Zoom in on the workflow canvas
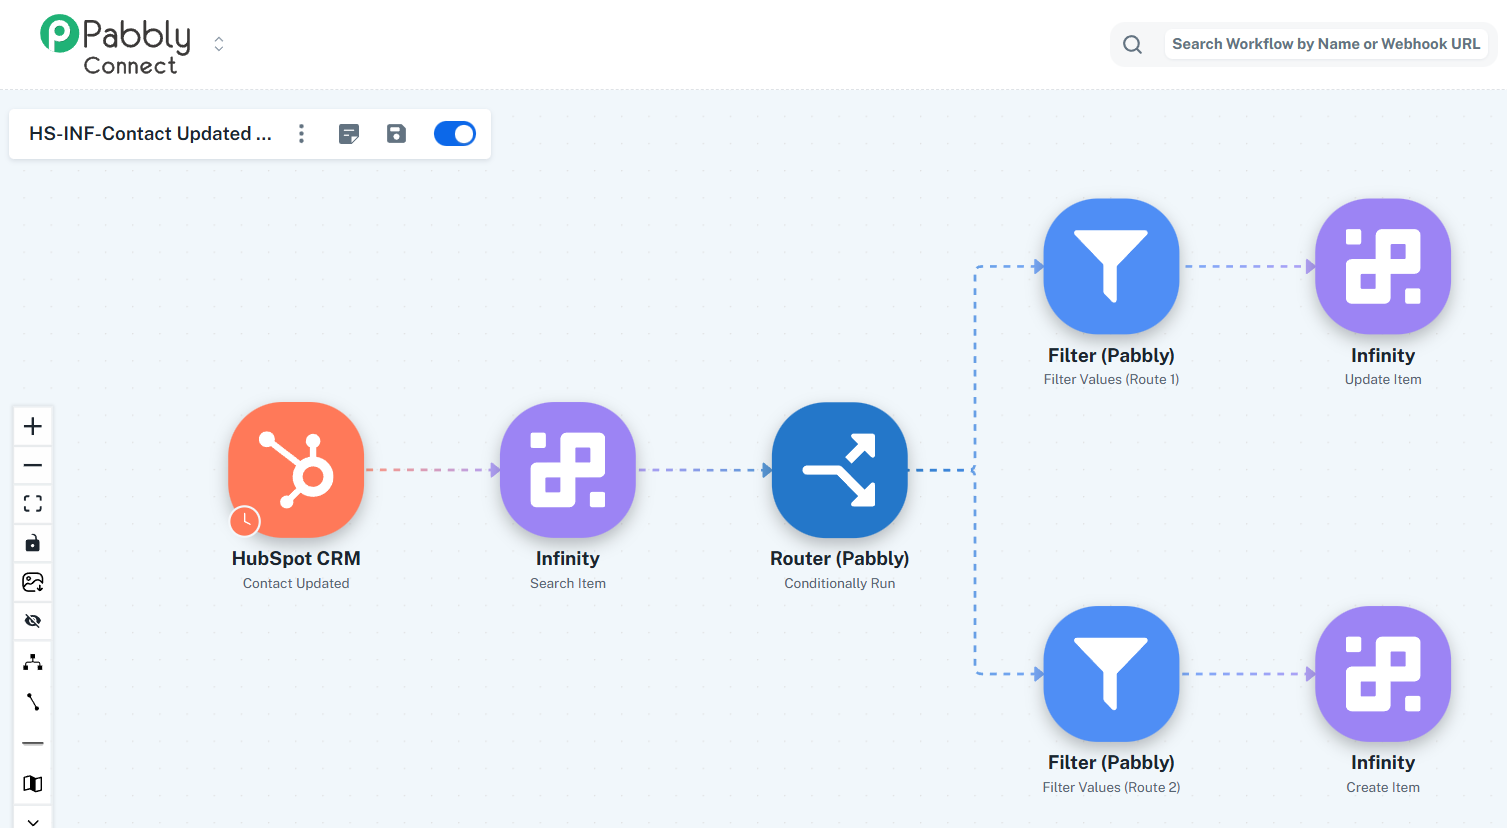 (x=33, y=427)
